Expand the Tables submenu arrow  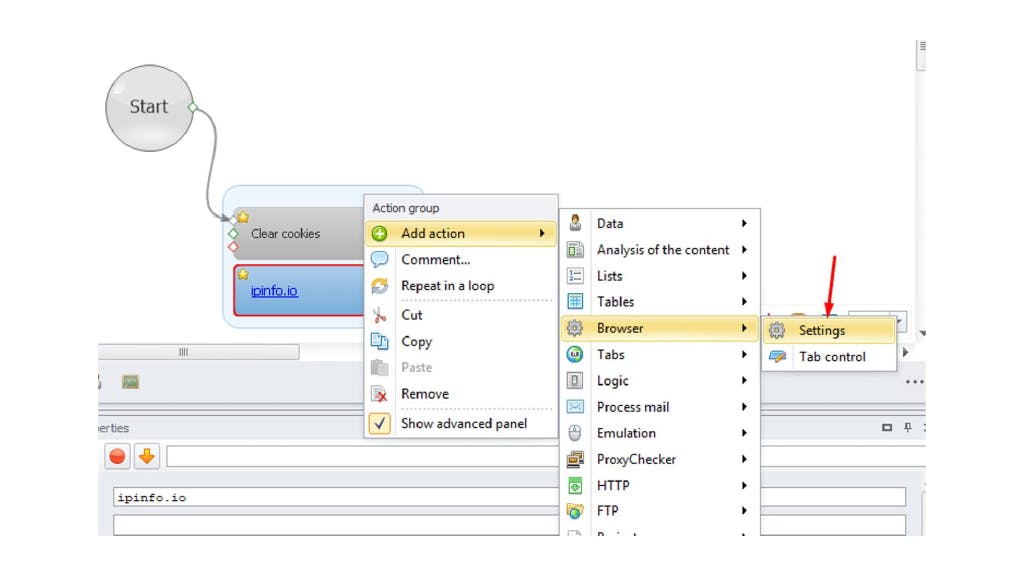[744, 302]
